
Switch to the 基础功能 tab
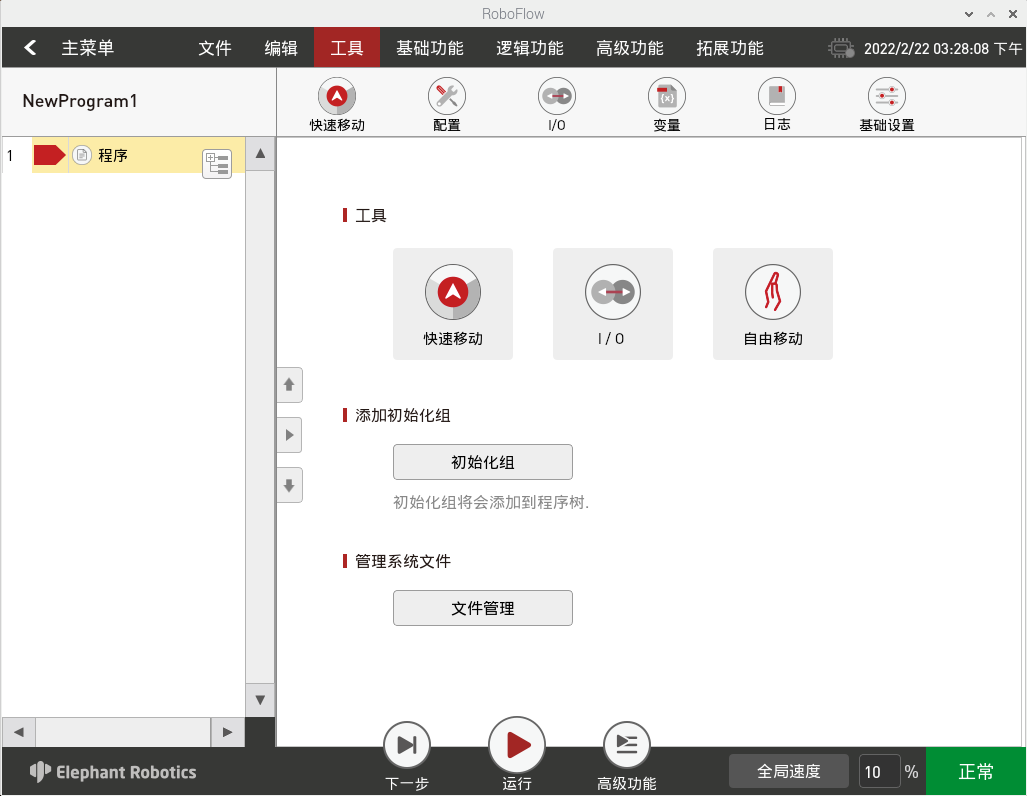(429, 48)
